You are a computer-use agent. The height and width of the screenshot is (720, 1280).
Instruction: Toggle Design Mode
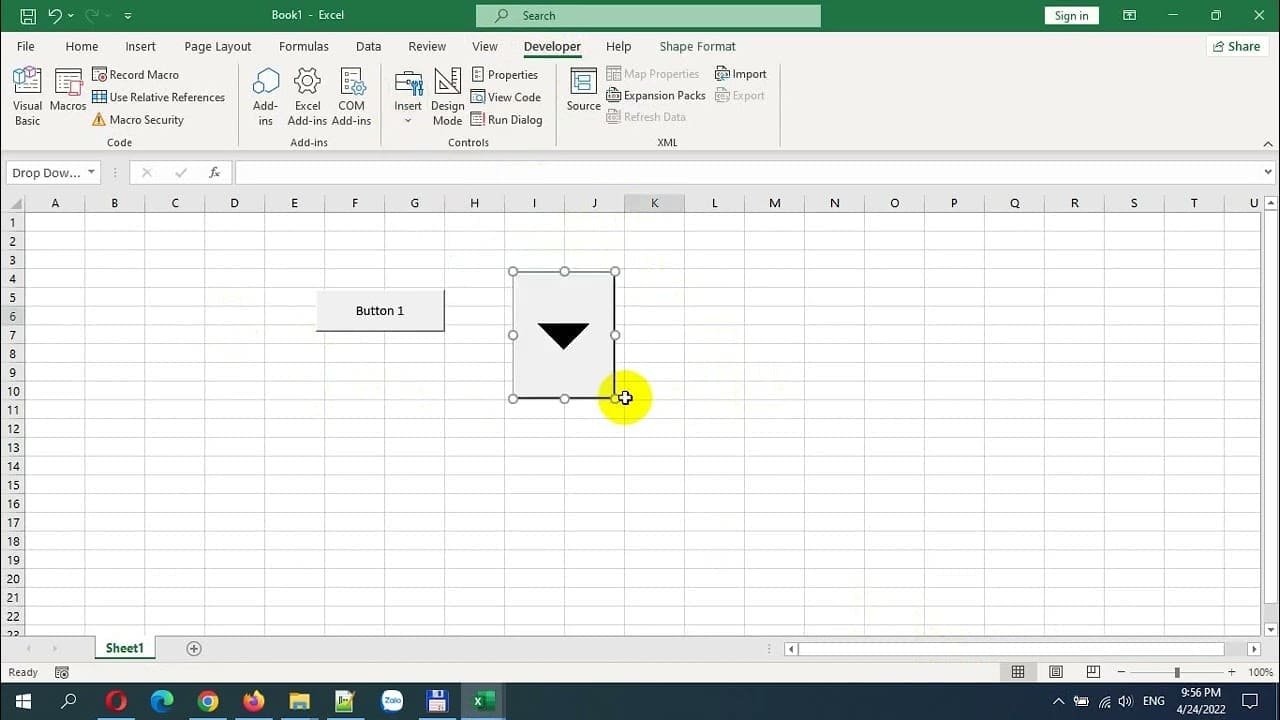click(447, 96)
